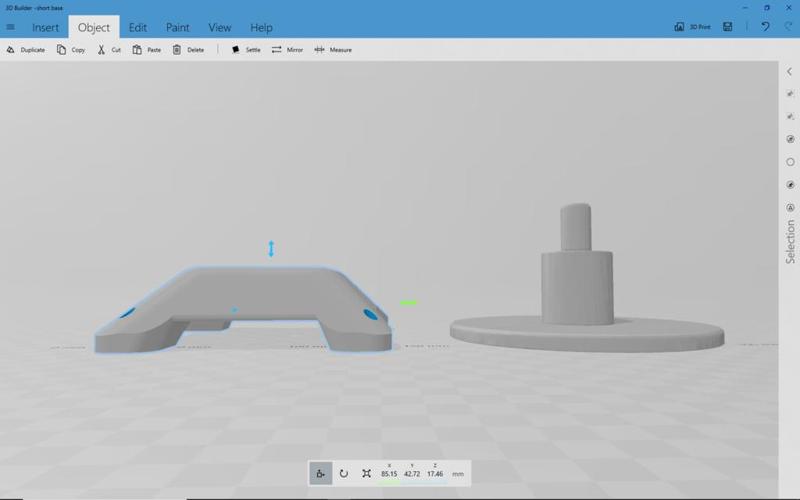Click the 3D Print label
This screenshot has height=500, width=800.
pyautogui.click(x=700, y=27)
